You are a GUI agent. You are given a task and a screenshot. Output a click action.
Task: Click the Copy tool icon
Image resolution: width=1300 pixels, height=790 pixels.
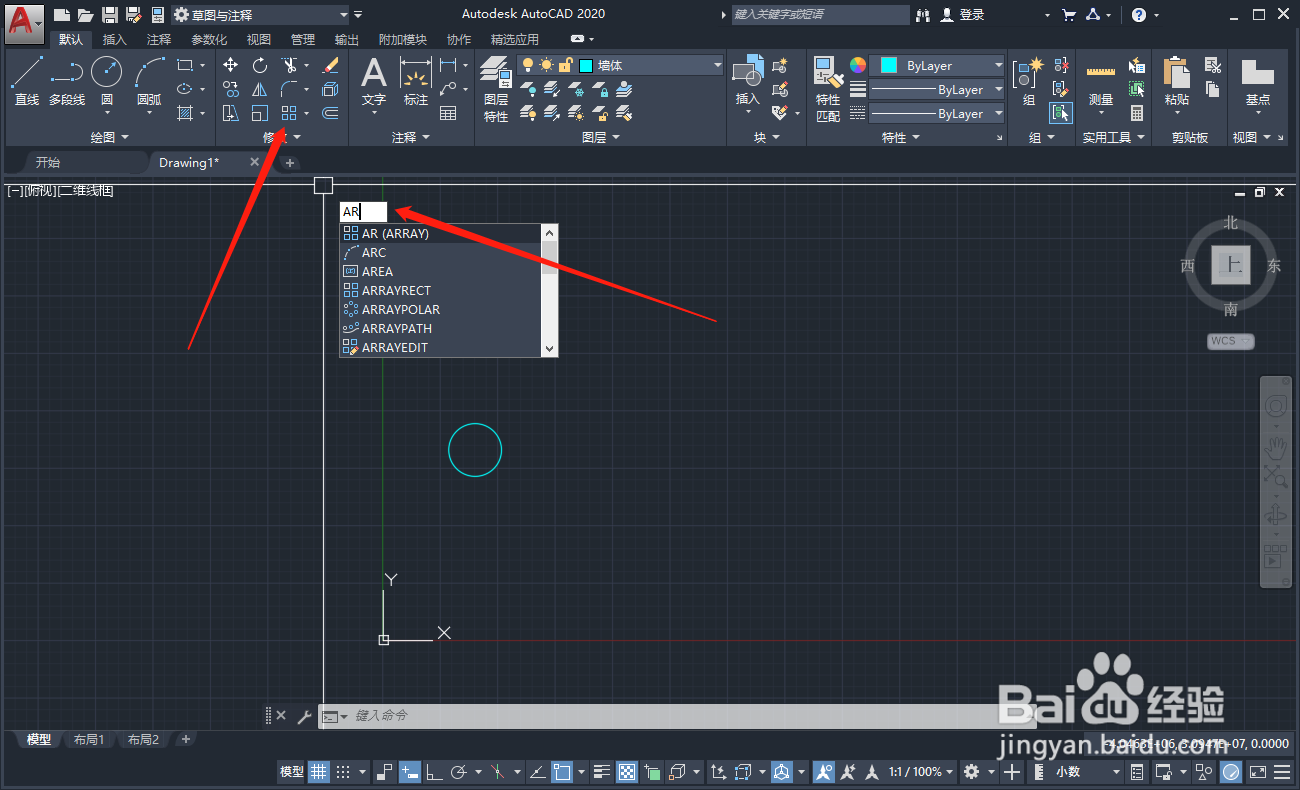pyautogui.click(x=231, y=89)
